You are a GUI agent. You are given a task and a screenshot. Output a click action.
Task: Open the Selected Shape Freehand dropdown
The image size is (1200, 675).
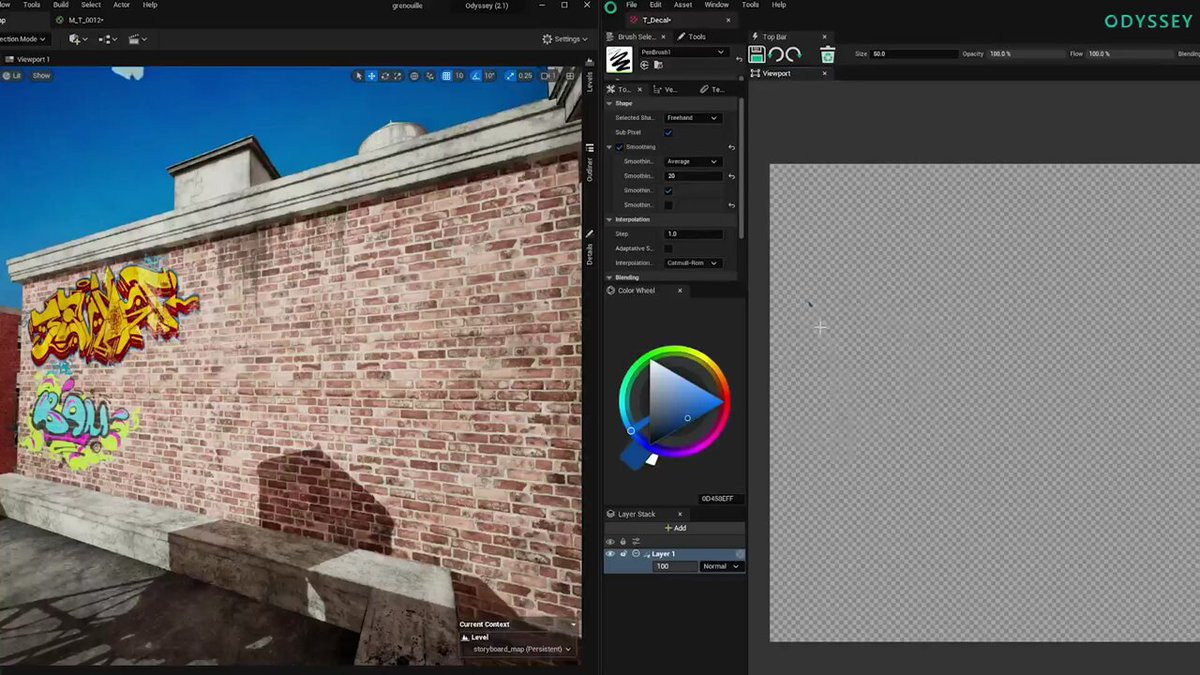click(693, 118)
